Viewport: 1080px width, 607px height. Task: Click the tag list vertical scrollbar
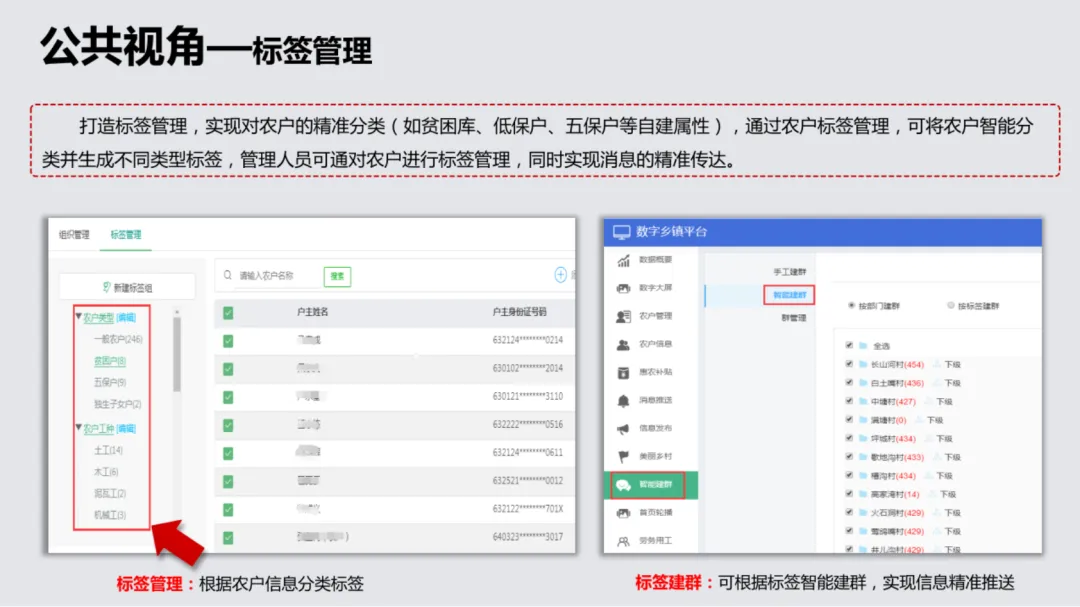point(177,353)
